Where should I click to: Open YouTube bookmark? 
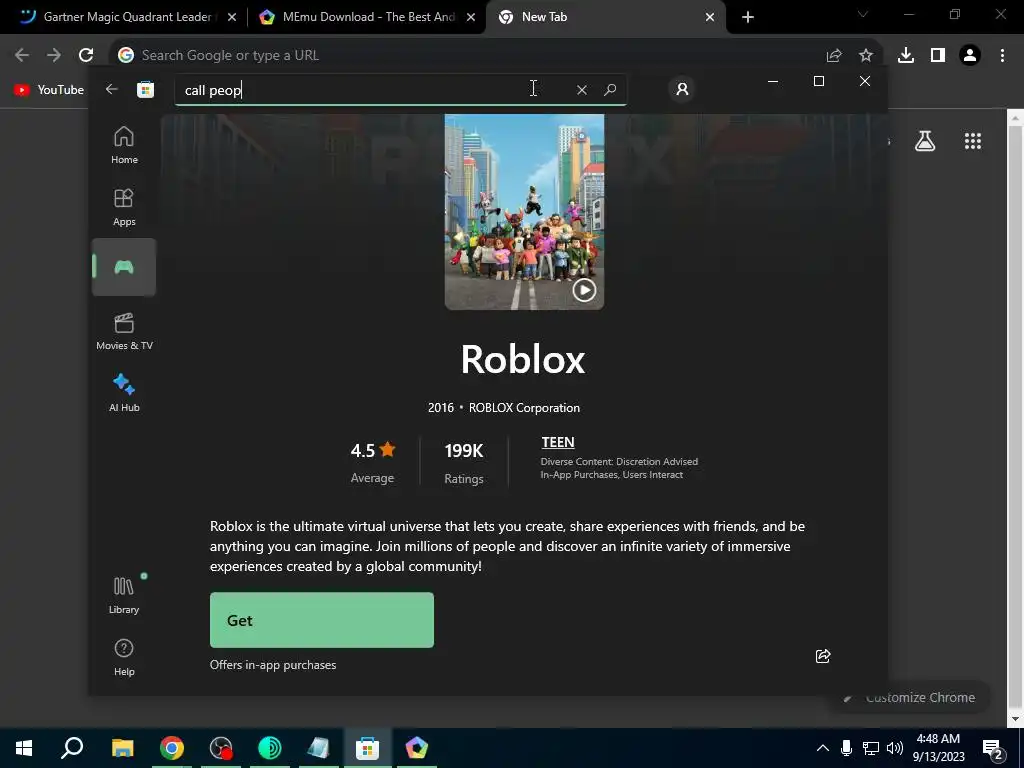pos(50,90)
